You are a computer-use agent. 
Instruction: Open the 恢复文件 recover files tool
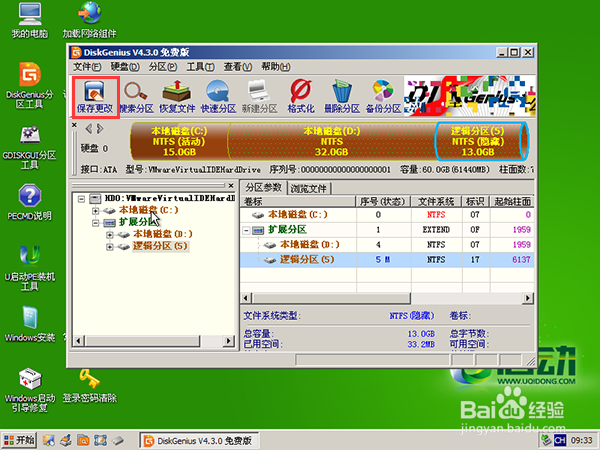177,97
